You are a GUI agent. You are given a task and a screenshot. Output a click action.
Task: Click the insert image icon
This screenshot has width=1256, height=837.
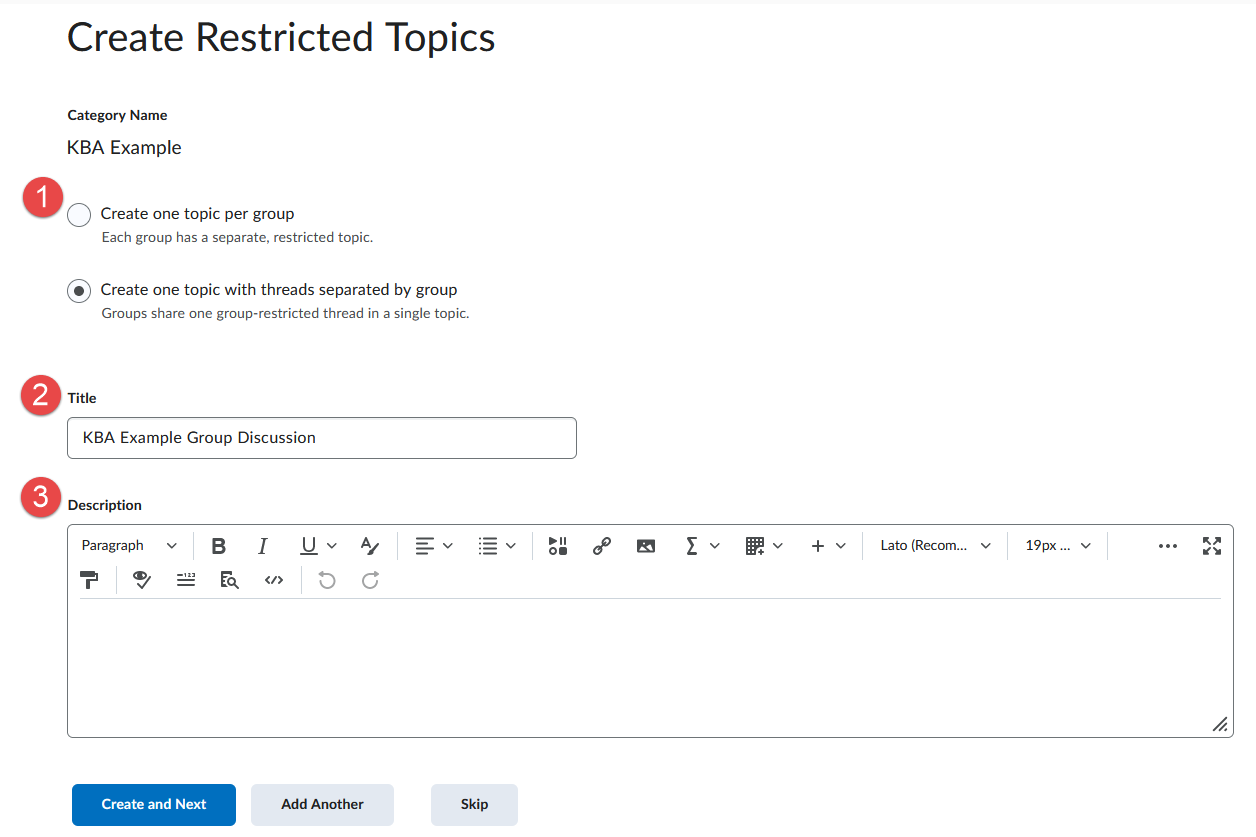pos(646,546)
